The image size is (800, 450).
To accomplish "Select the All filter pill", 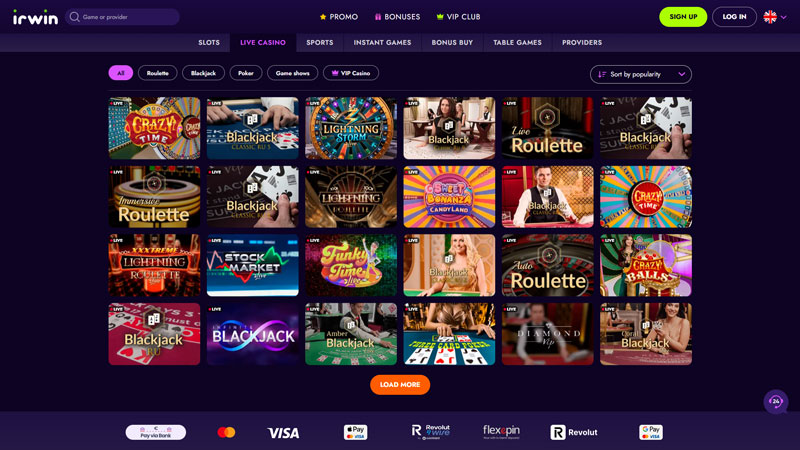I will point(120,73).
